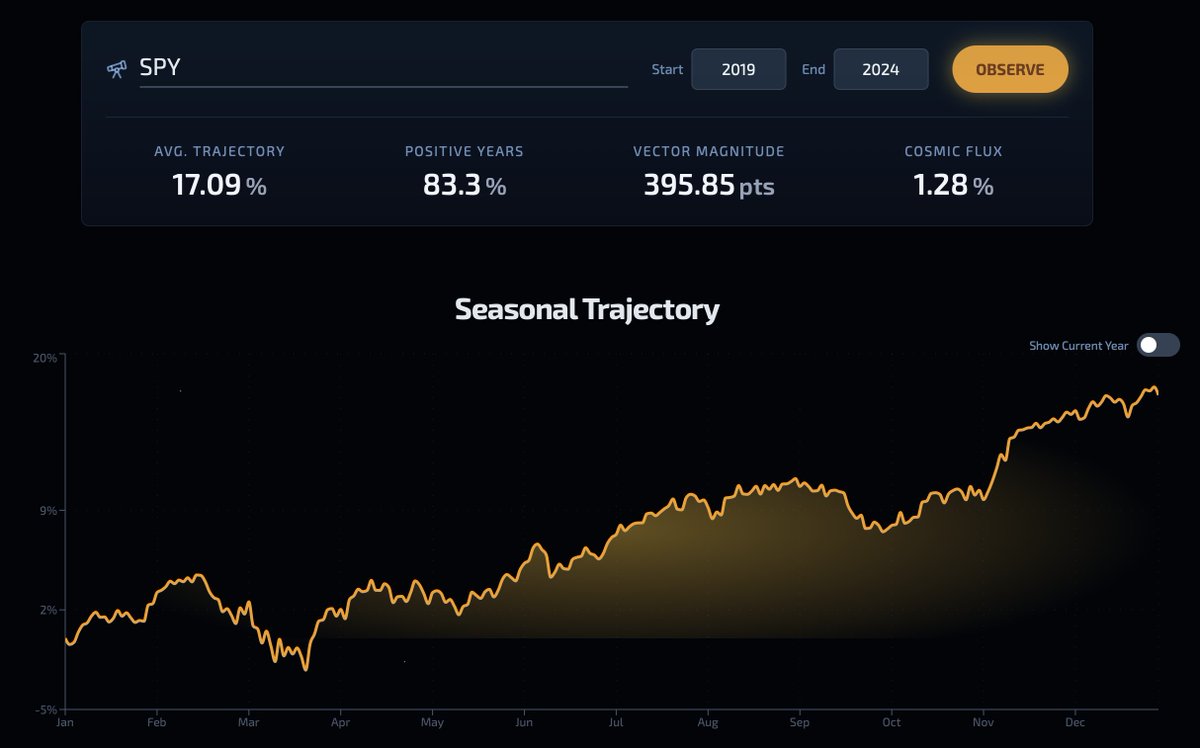Select the Start year field 2019
1200x748 pixels.
click(x=738, y=69)
